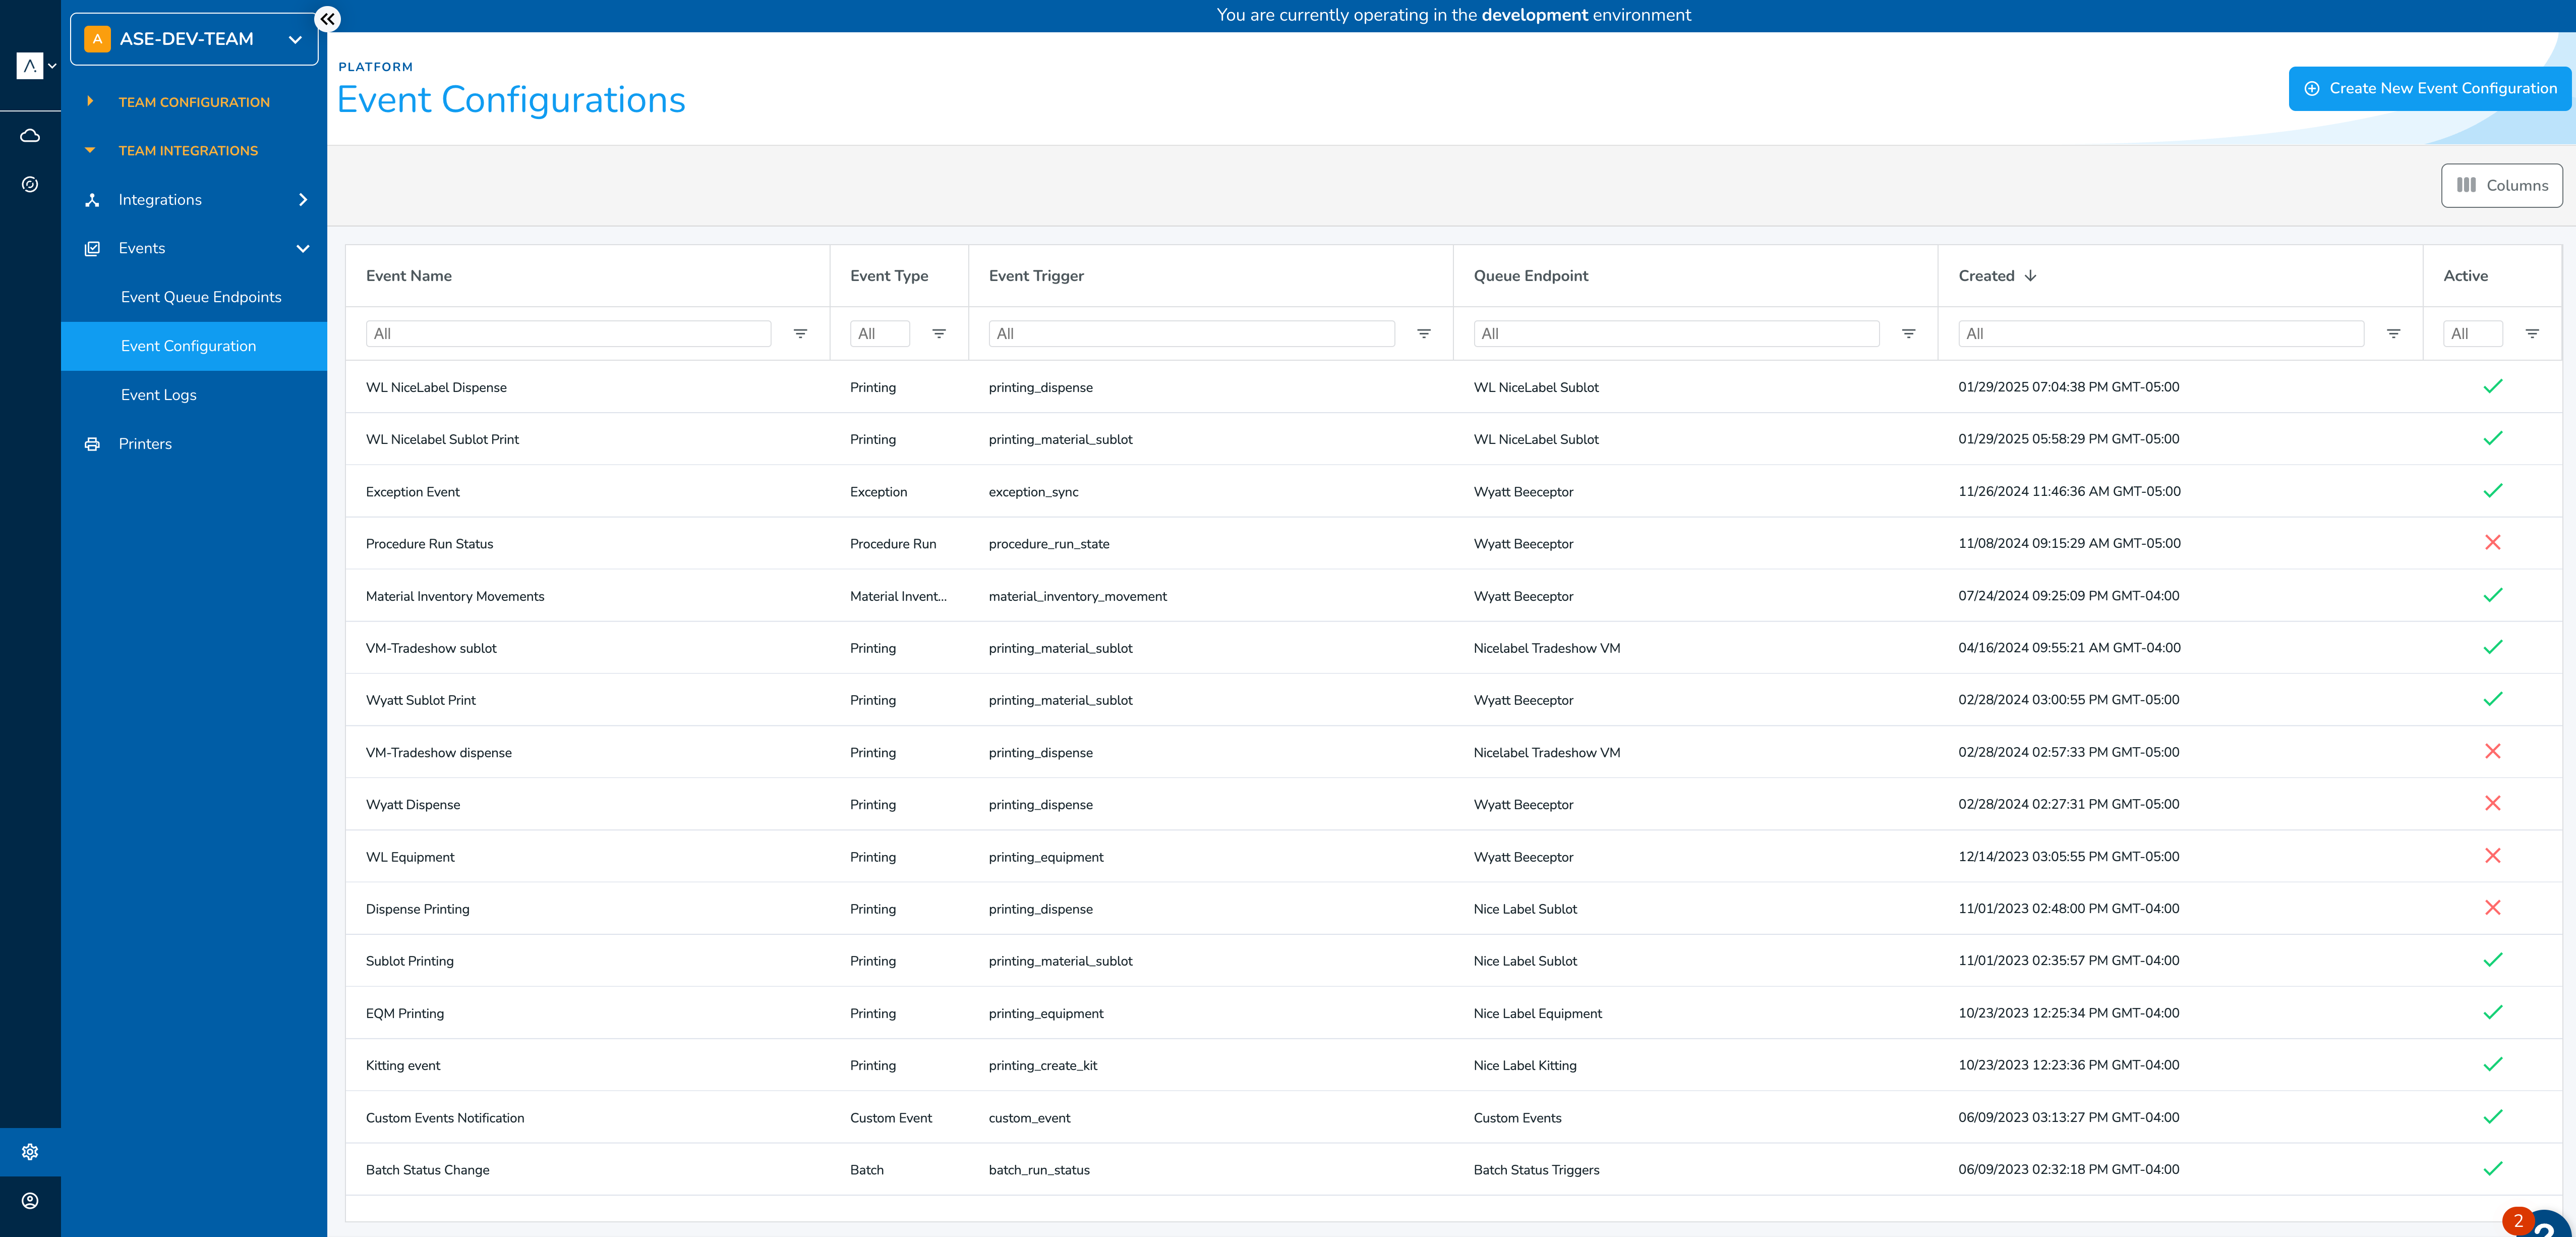Open user profile icon at bottom left
The height and width of the screenshot is (1237, 2576).
30,1201
